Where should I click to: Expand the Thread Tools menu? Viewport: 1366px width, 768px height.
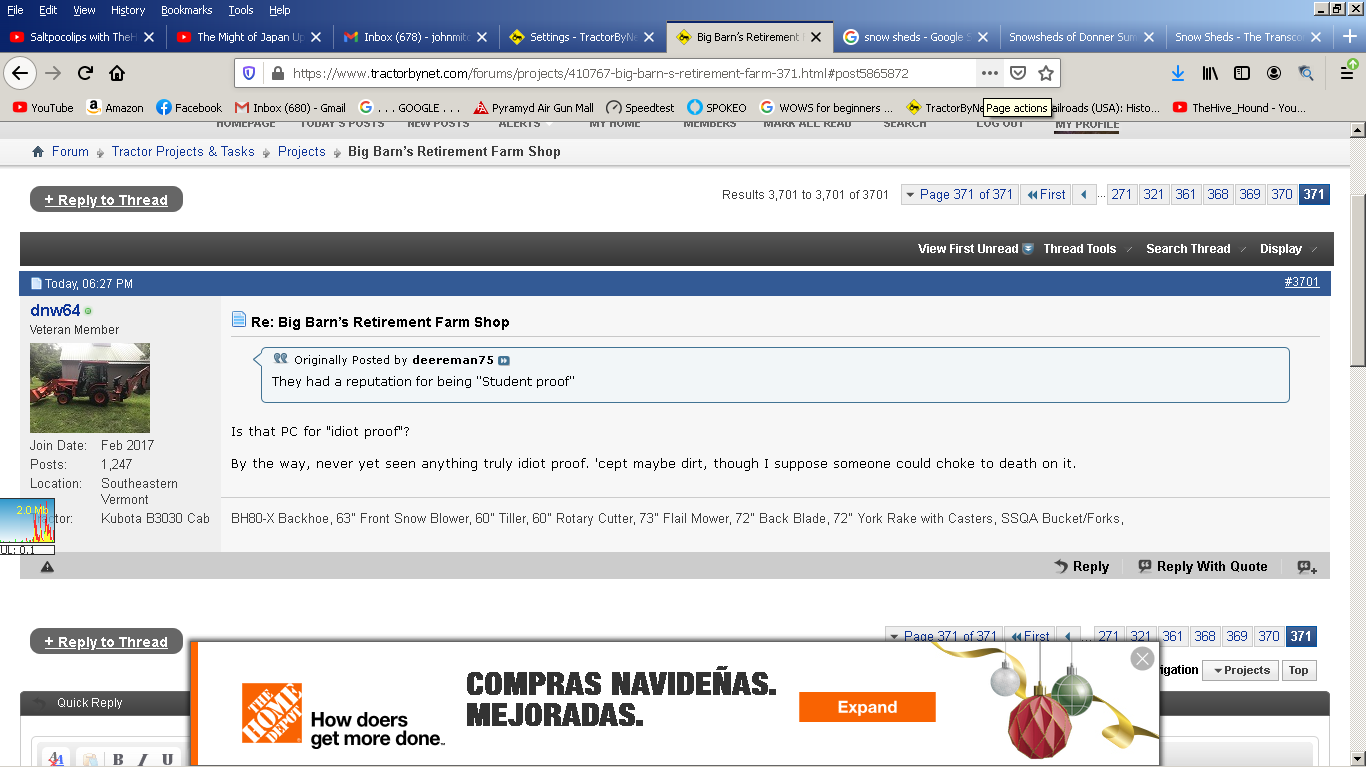[x=1080, y=249]
